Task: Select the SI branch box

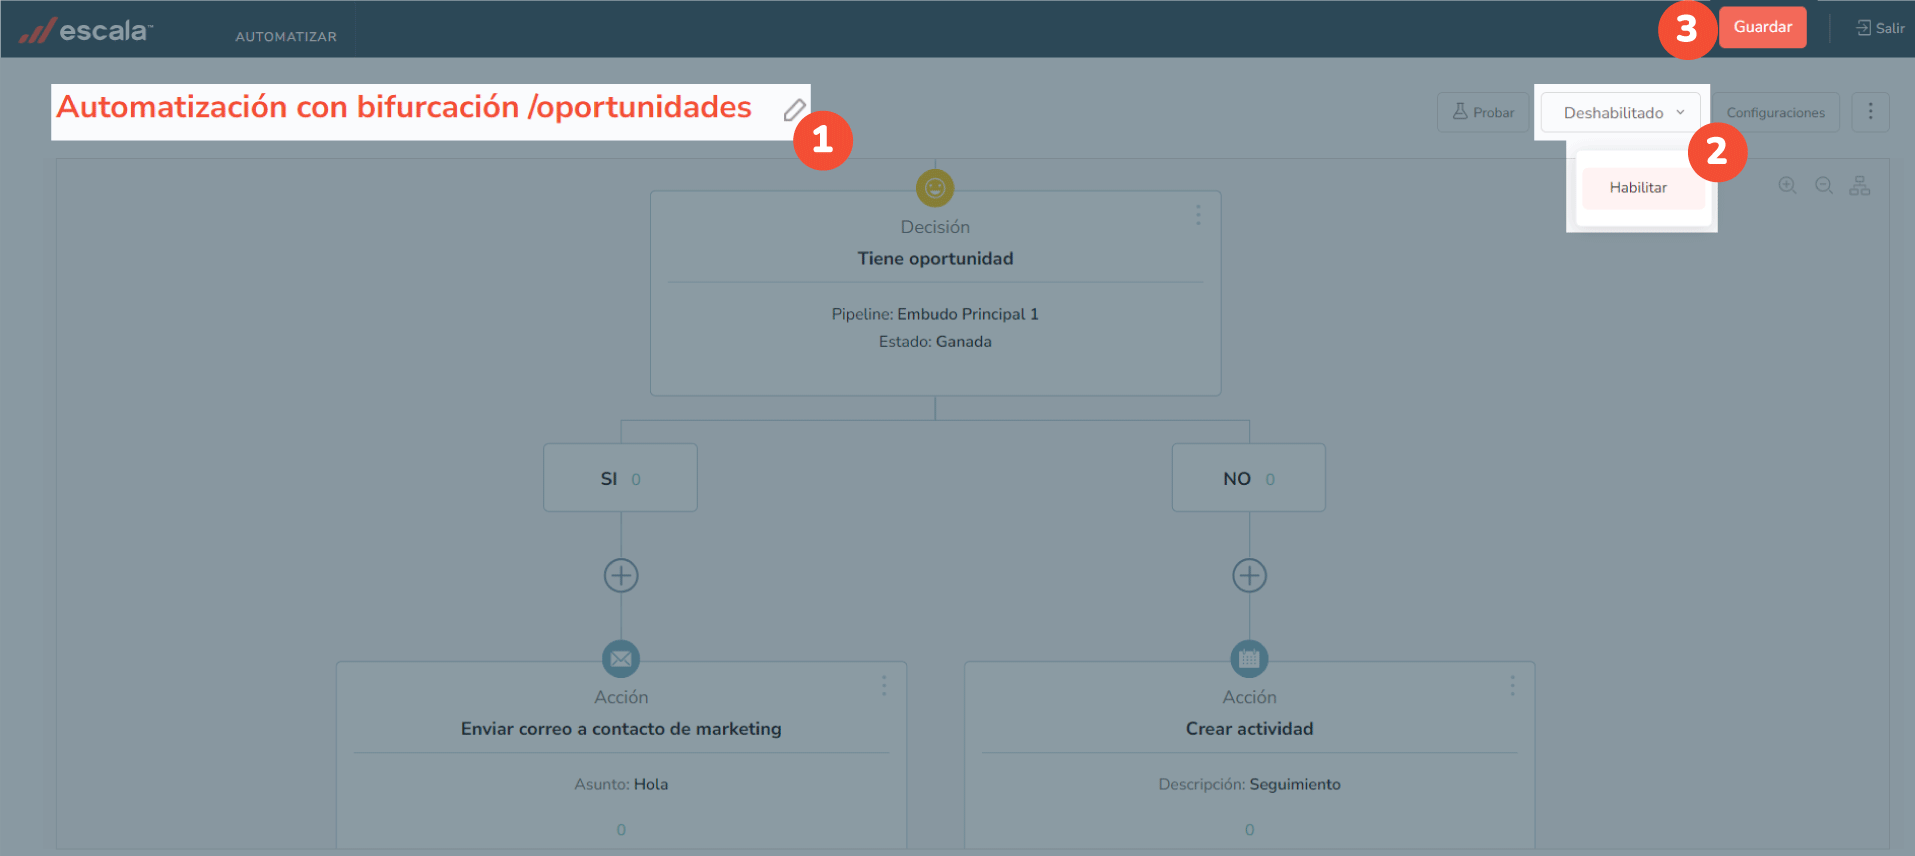Action: pyautogui.click(x=620, y=478)
